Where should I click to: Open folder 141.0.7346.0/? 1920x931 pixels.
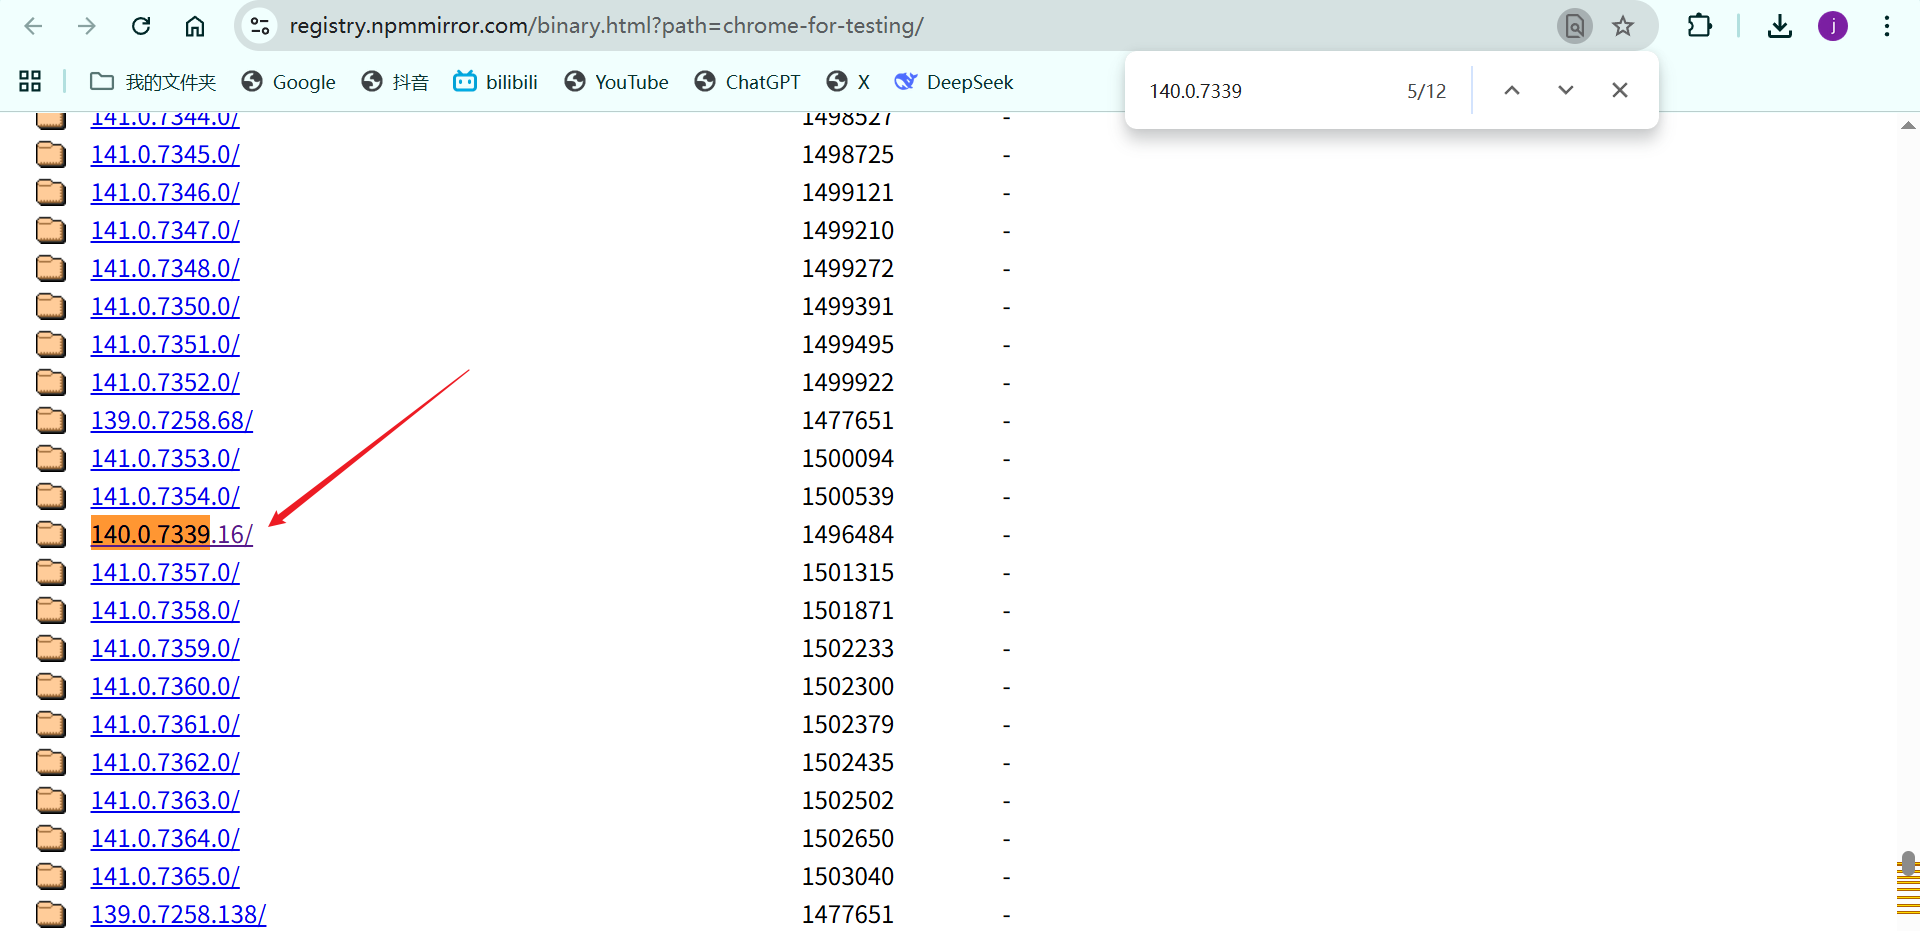[165, 193]
